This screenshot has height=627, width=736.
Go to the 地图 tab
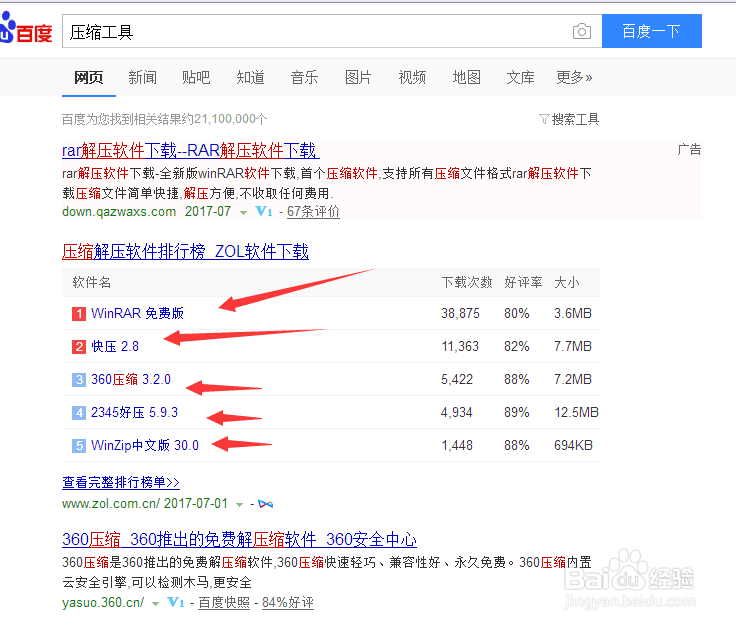pyautogui.click(x=467, y=77)
